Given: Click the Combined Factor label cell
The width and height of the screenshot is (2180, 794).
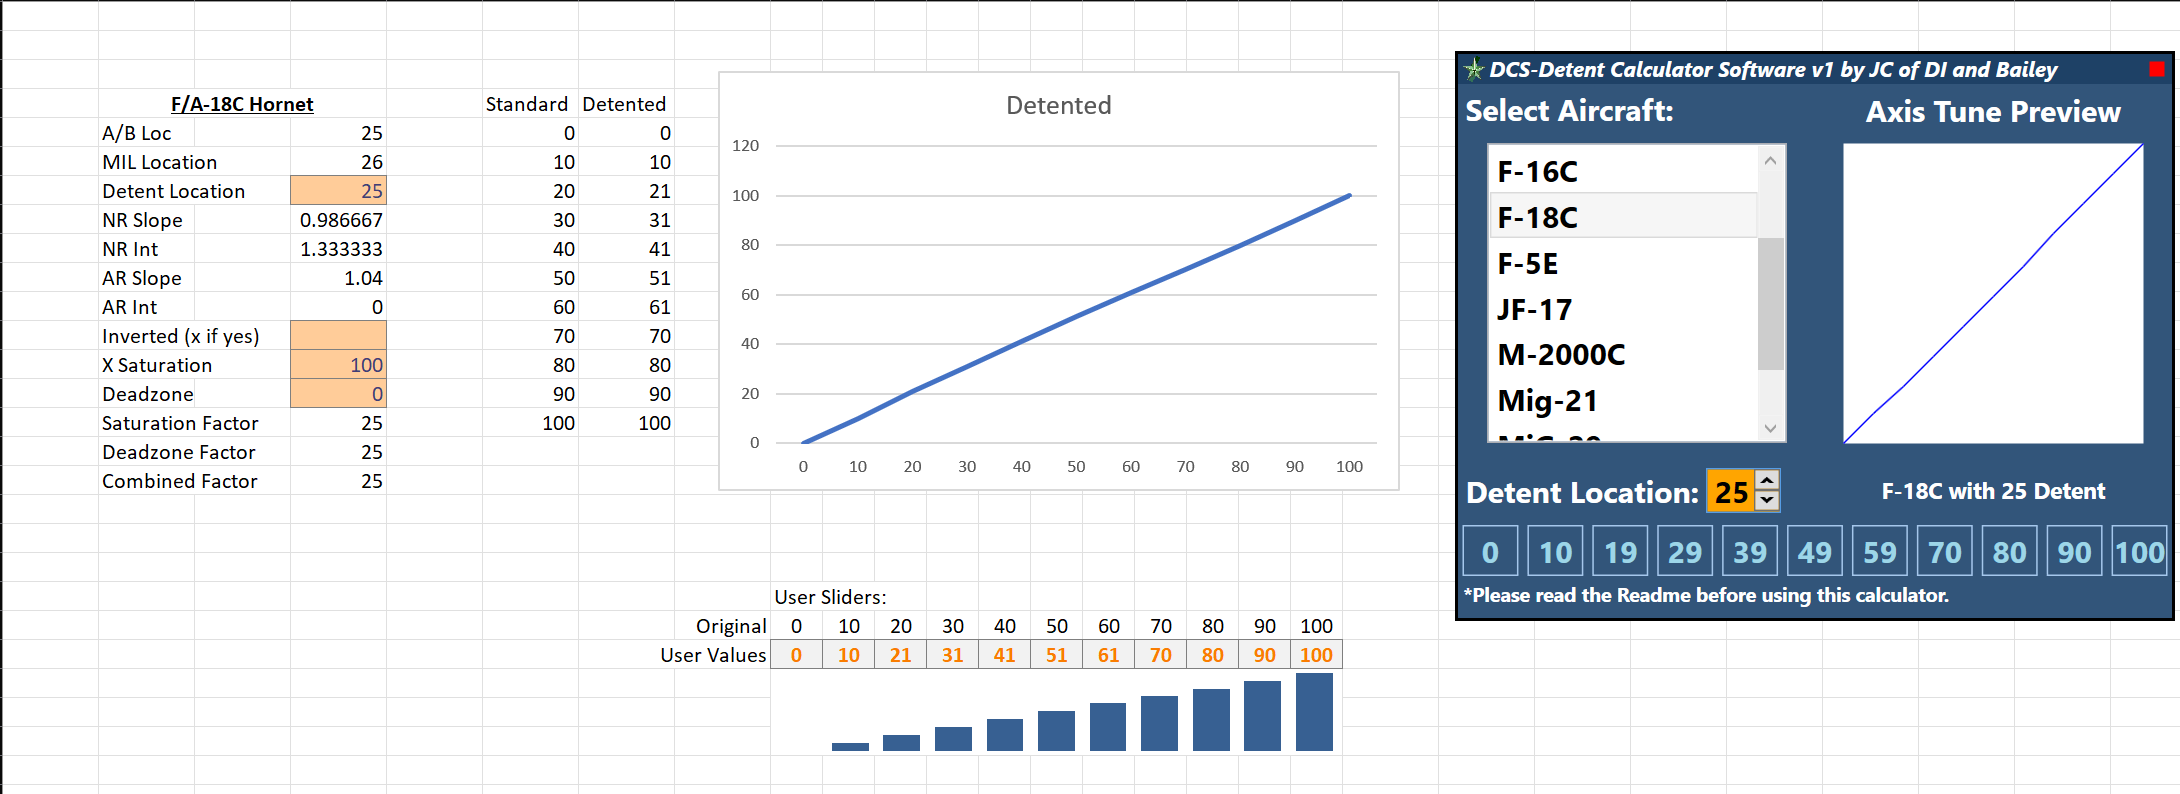Looking at the screenshot, I should [x=180, y=480].
